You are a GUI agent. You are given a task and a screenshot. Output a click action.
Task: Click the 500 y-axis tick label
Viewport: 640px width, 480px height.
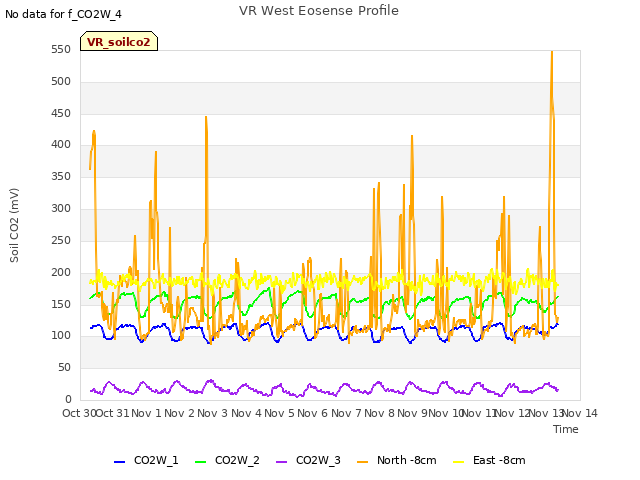[61, 81]
